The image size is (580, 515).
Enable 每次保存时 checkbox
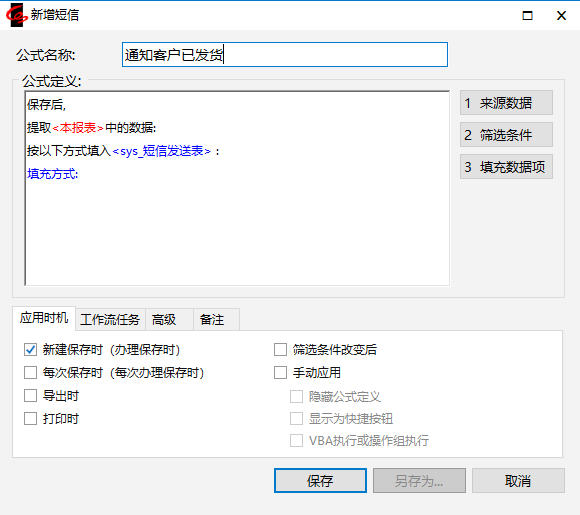(x=30, y=373)
